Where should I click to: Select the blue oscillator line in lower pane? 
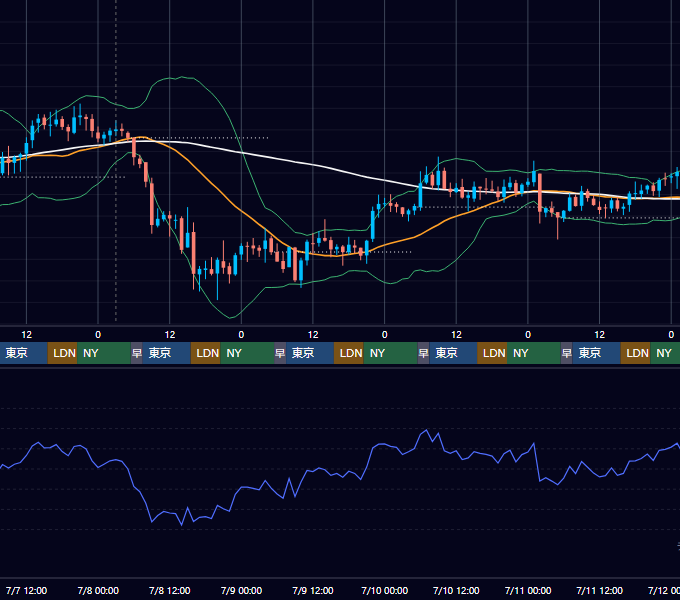[x=338, y=475]
